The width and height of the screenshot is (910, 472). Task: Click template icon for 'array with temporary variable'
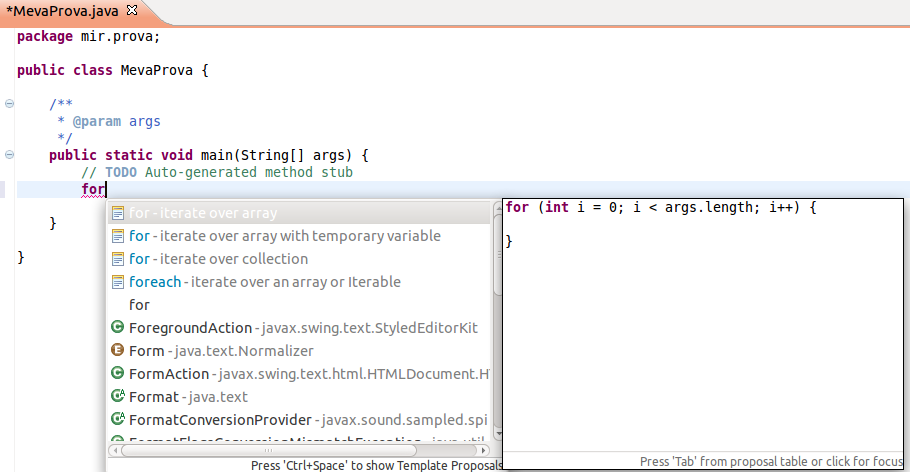point(117,236)
